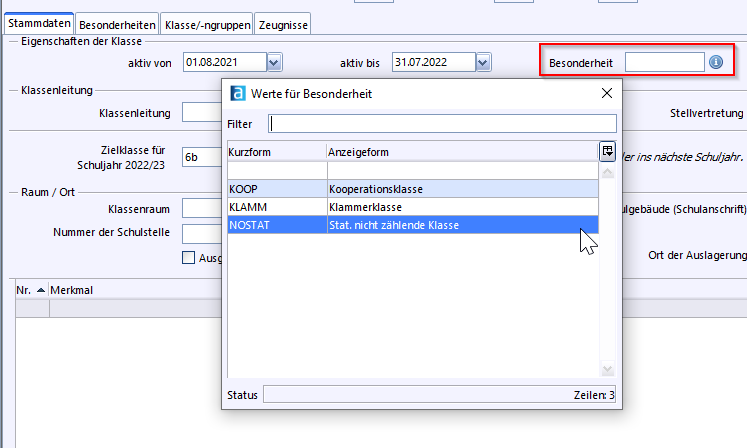Click the Zielklasse field containing 6b

202,157
